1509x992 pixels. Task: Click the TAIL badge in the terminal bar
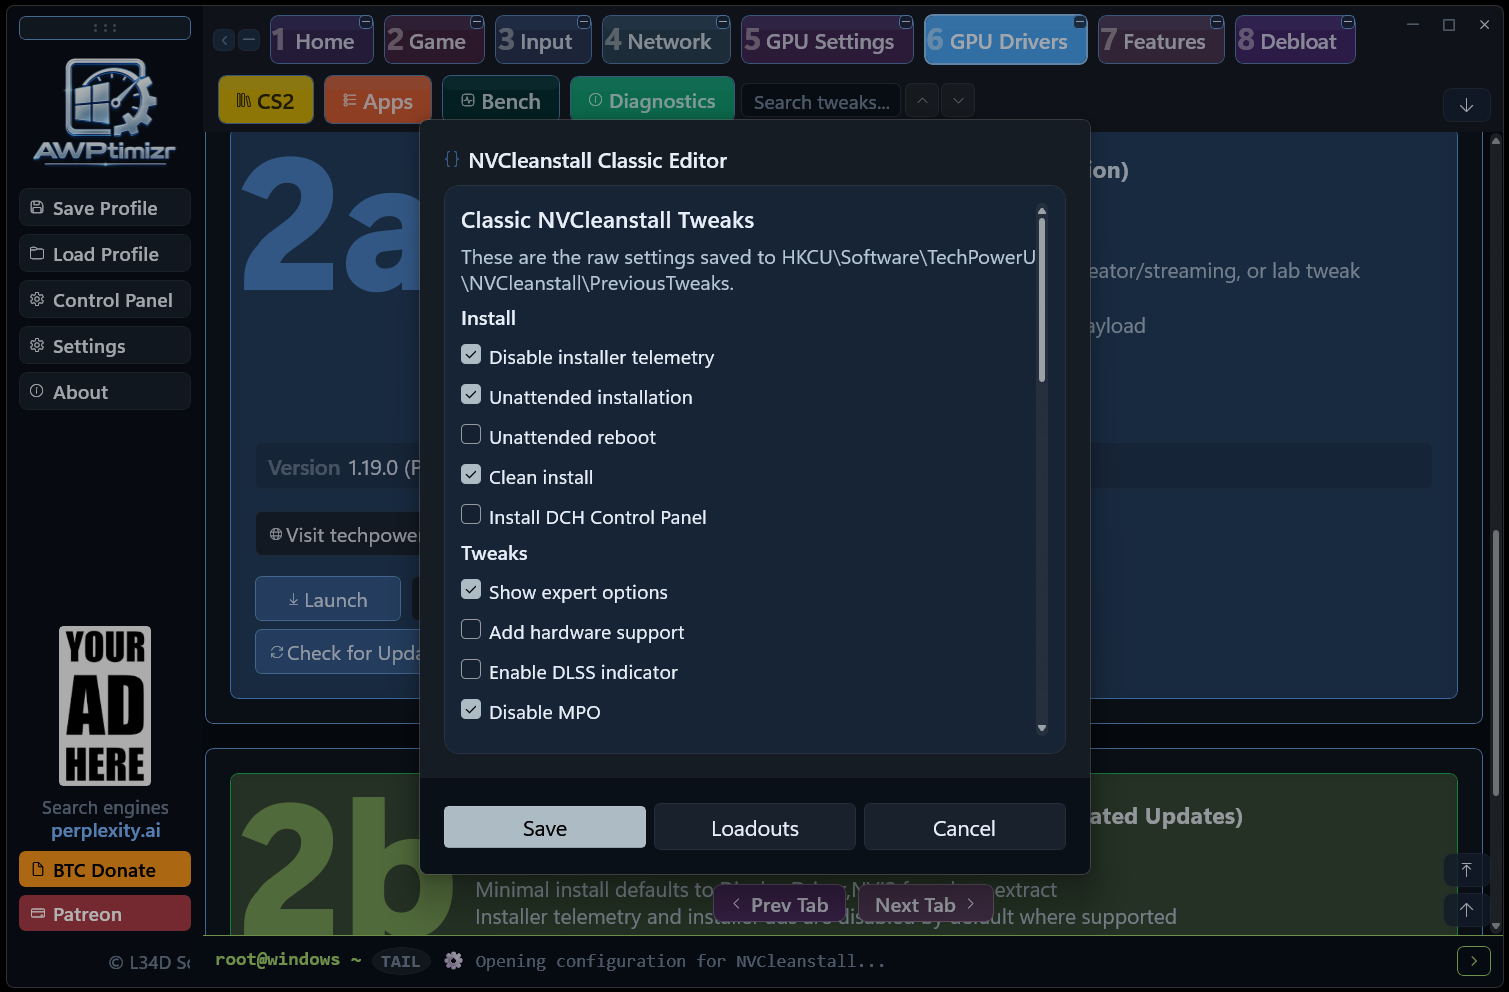400,961
